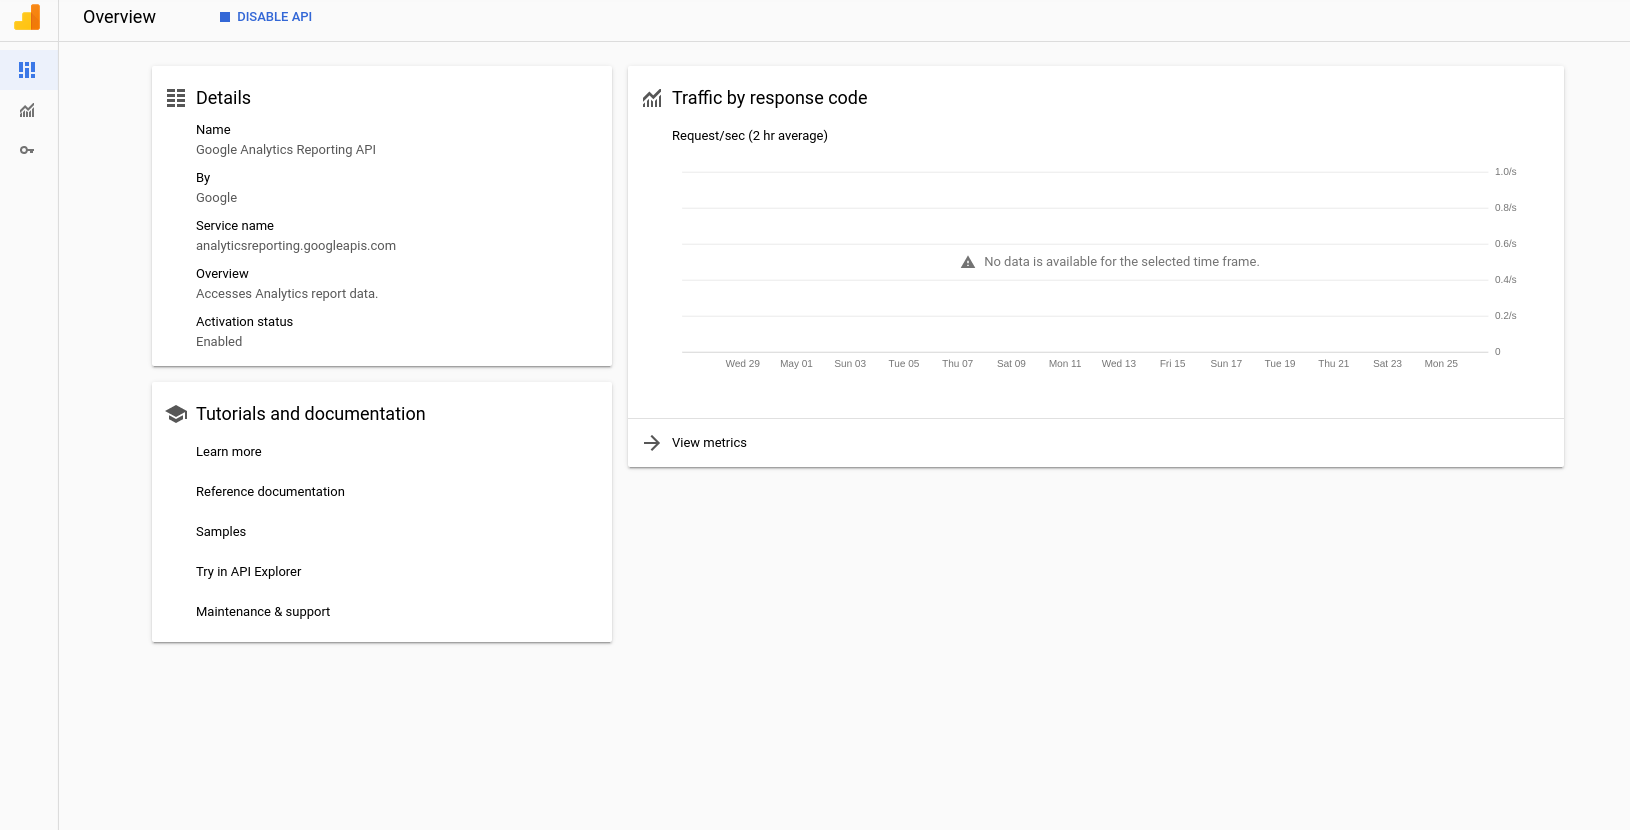Click the DISABLE API stop square icon
The width and height of the screenshot is (1630, 830).
click(x=225, y=17)
